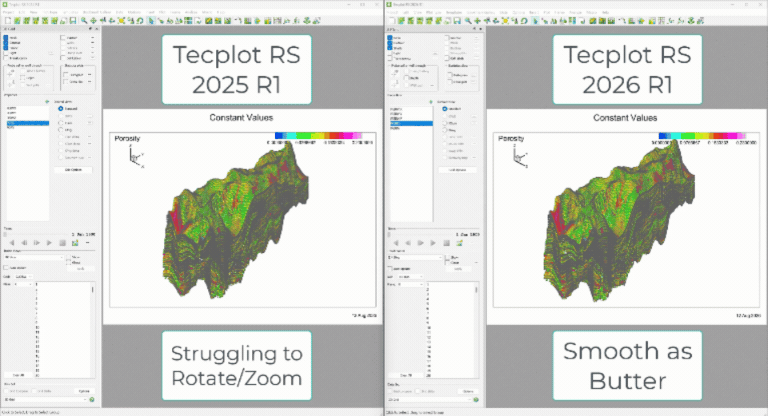This screenshot has height=416, width=768.
Task: Select four-arrow Translate tool in 2026 R1 toolbar
Action: 477,21
